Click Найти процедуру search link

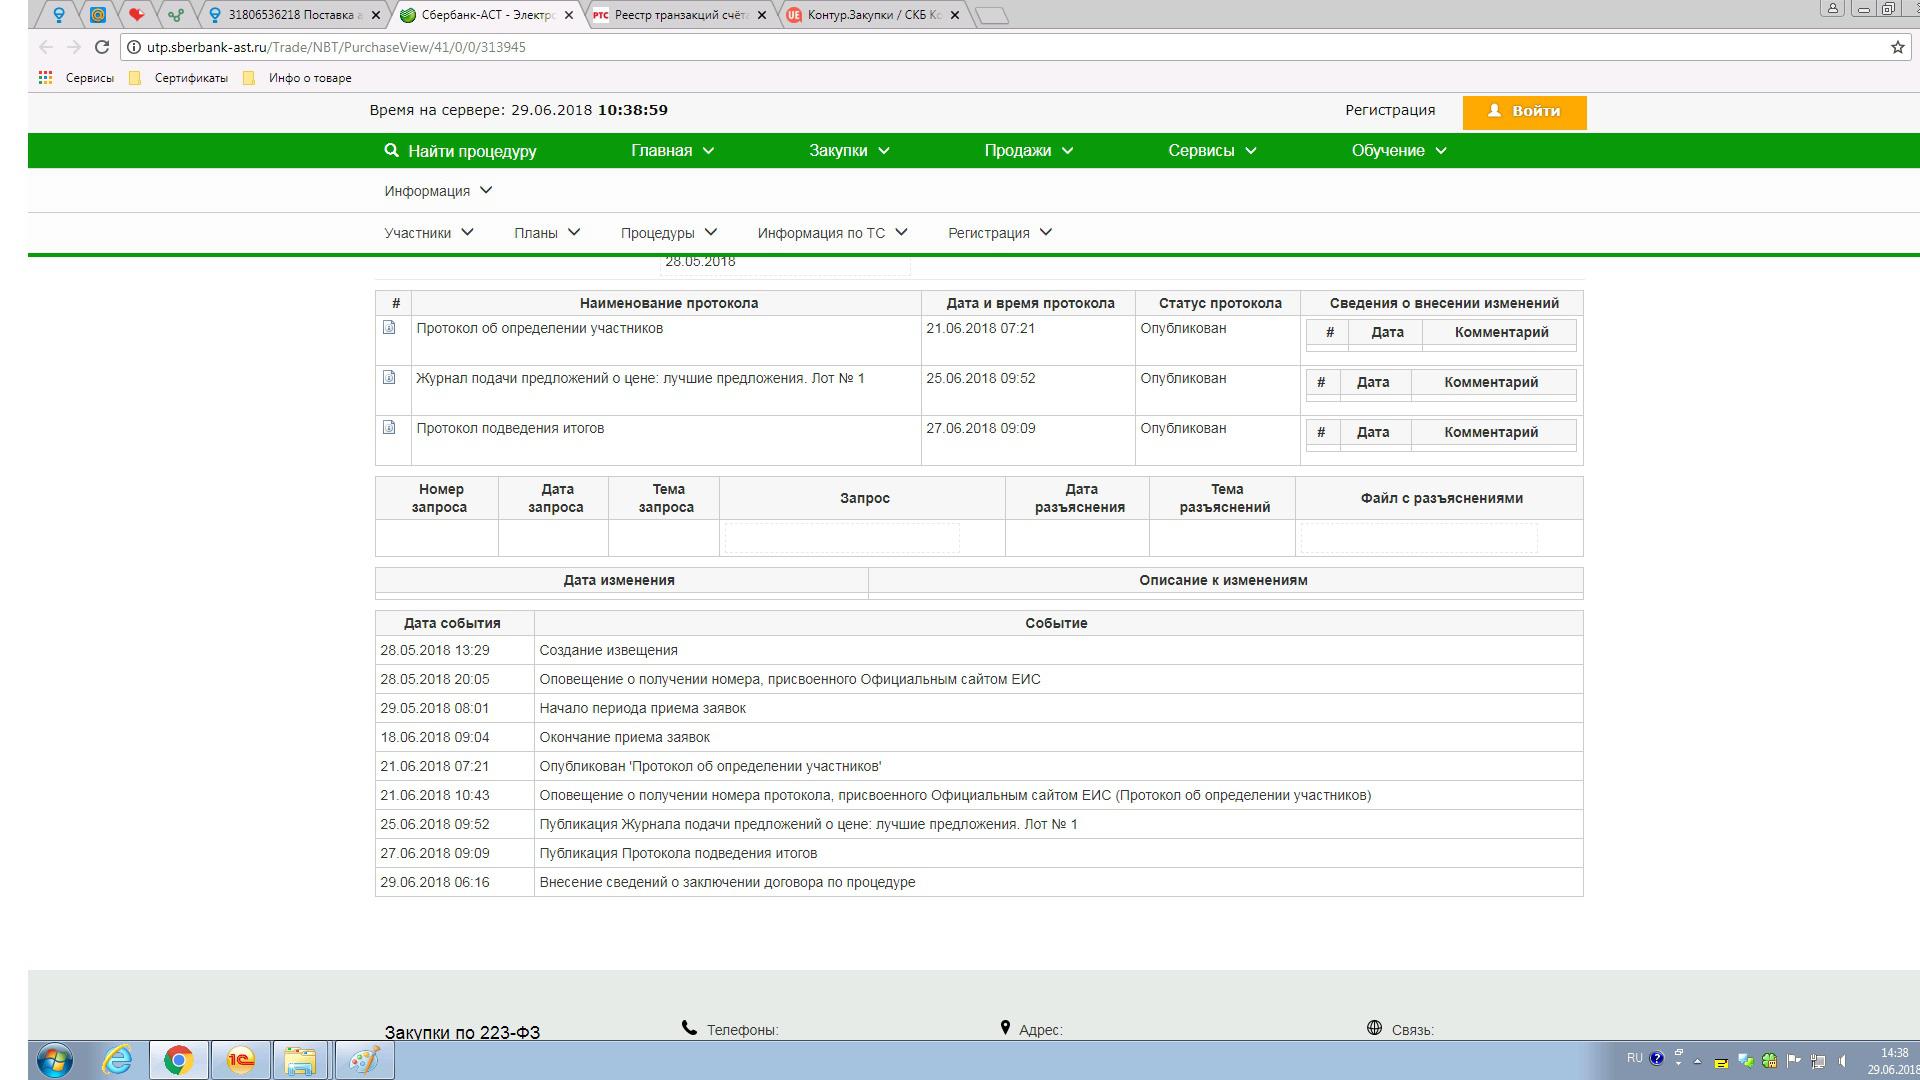(x=472, y=151)
